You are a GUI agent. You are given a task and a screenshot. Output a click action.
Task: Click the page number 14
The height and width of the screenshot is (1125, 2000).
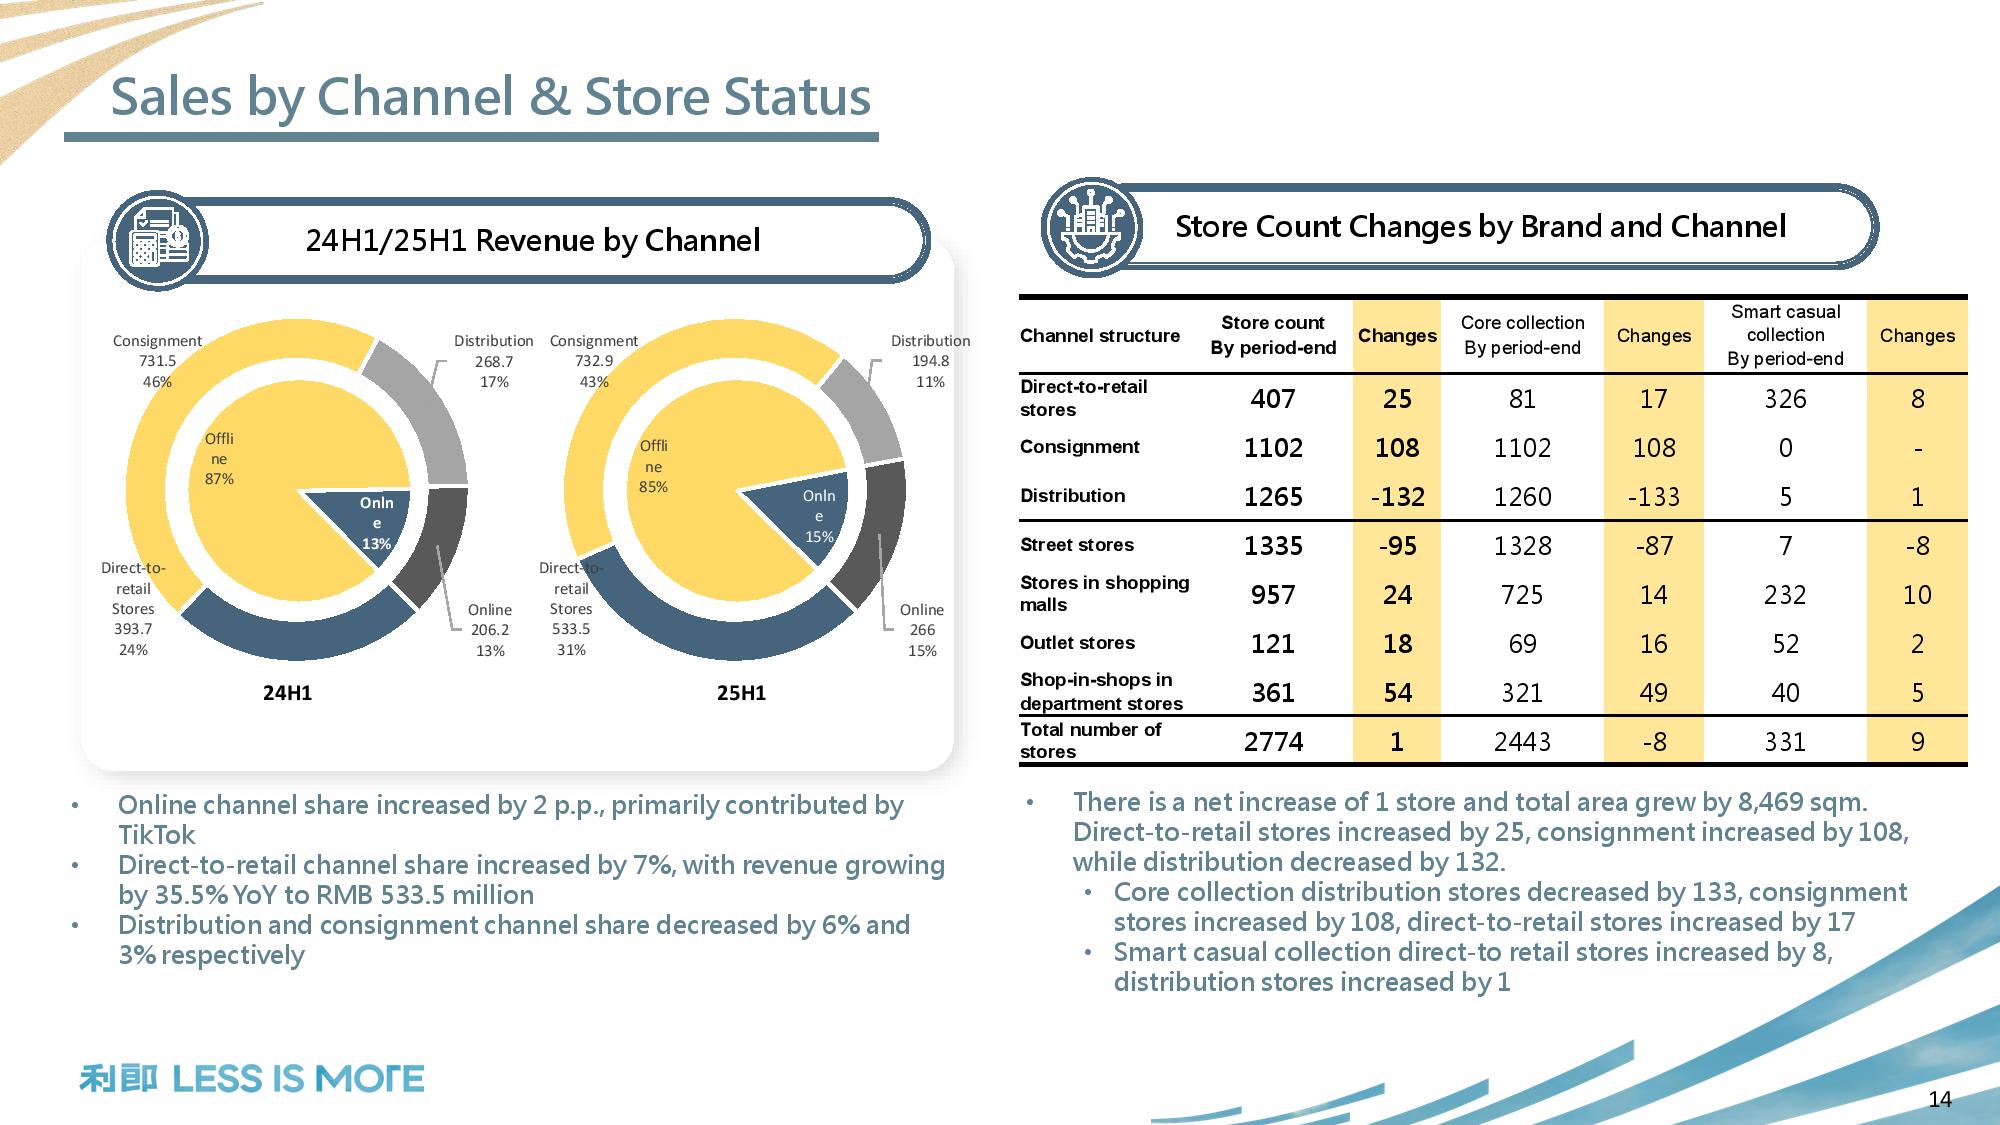(1939, 1100)
